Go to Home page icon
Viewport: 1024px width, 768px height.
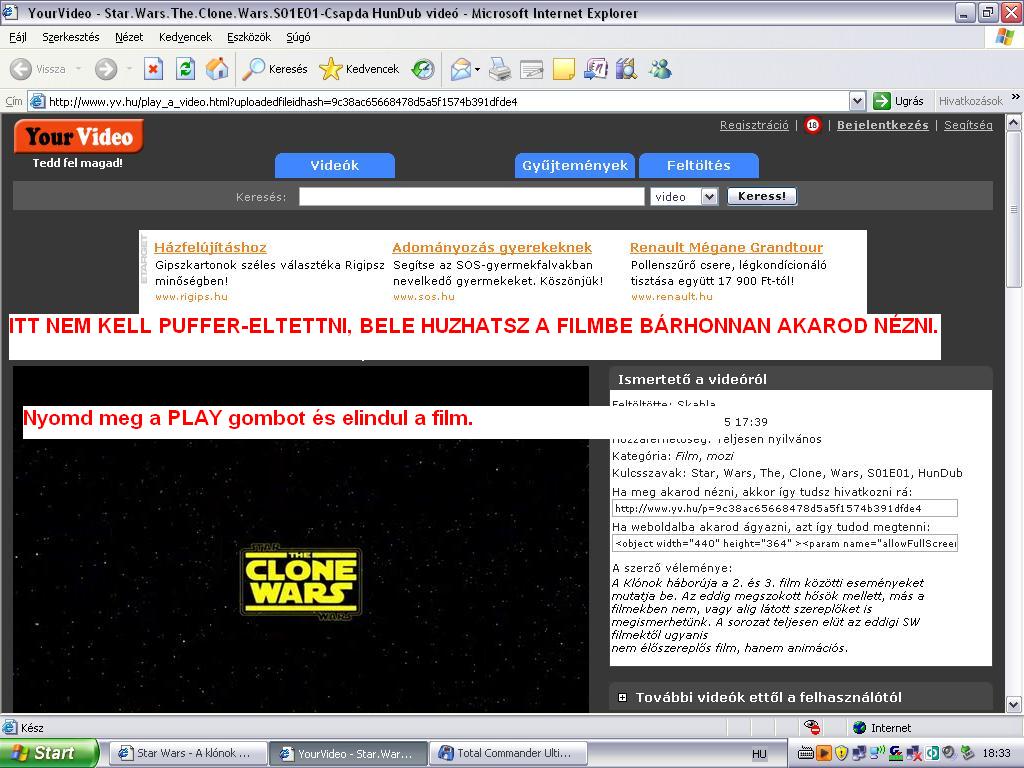coord(217,69)
